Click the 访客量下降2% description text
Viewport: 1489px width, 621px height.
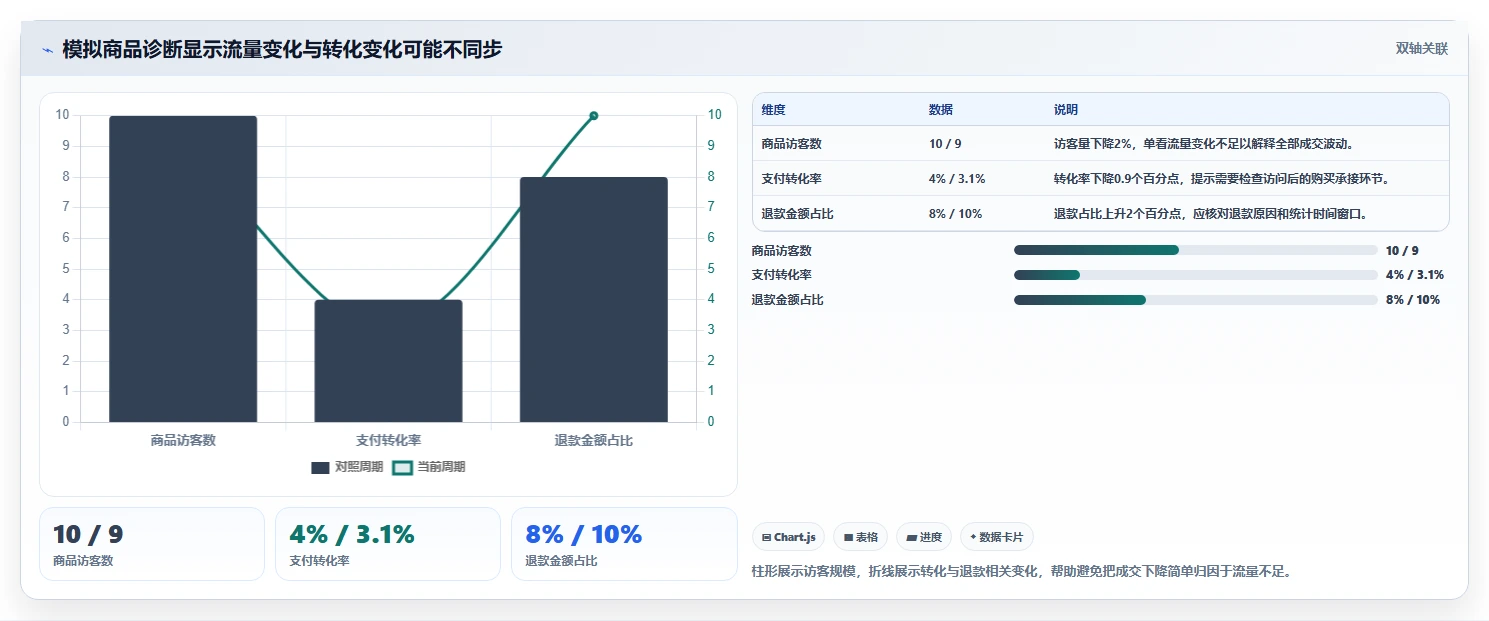(1203, 144)
